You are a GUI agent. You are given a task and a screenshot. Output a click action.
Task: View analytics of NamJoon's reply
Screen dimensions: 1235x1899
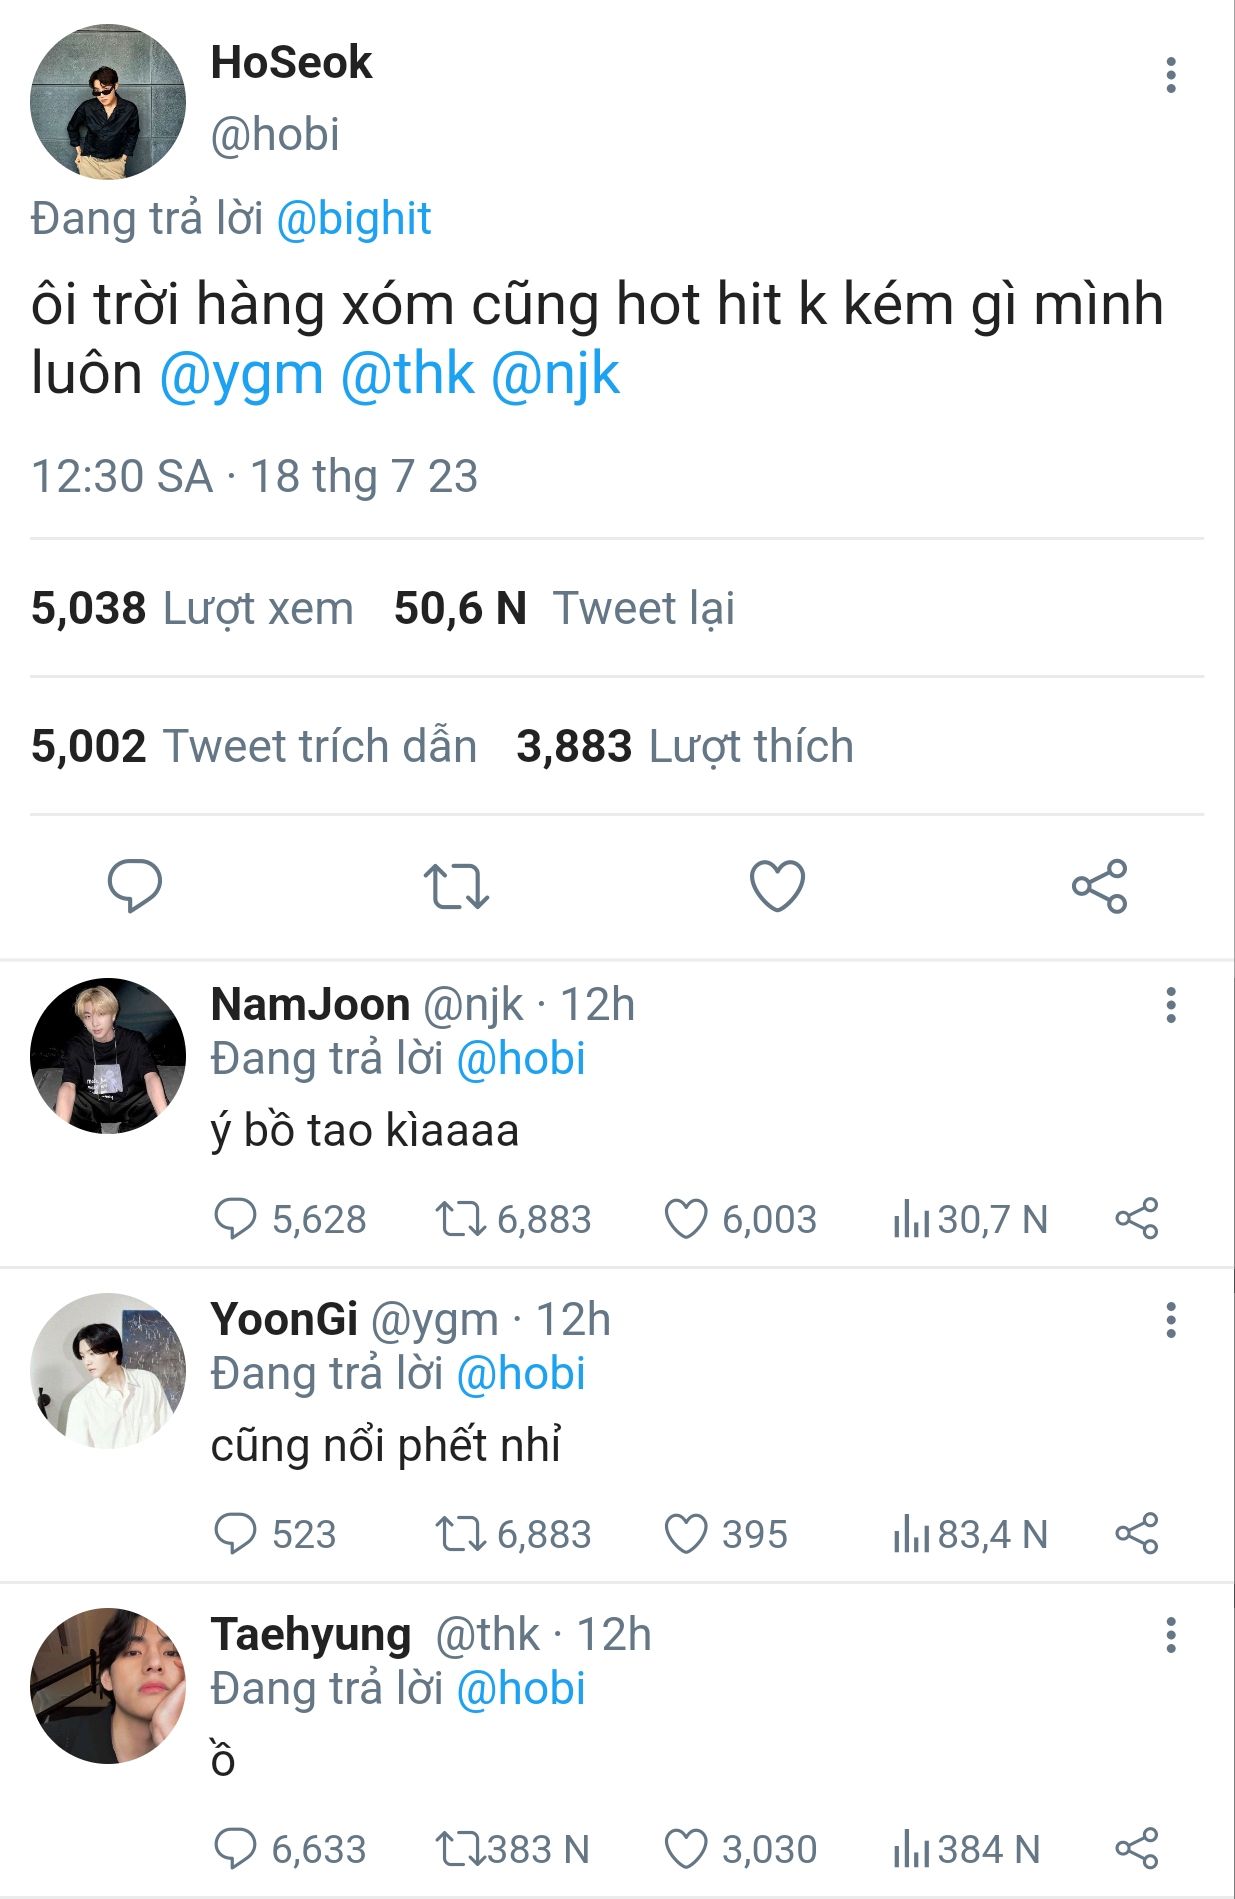tap(911, 1220)
